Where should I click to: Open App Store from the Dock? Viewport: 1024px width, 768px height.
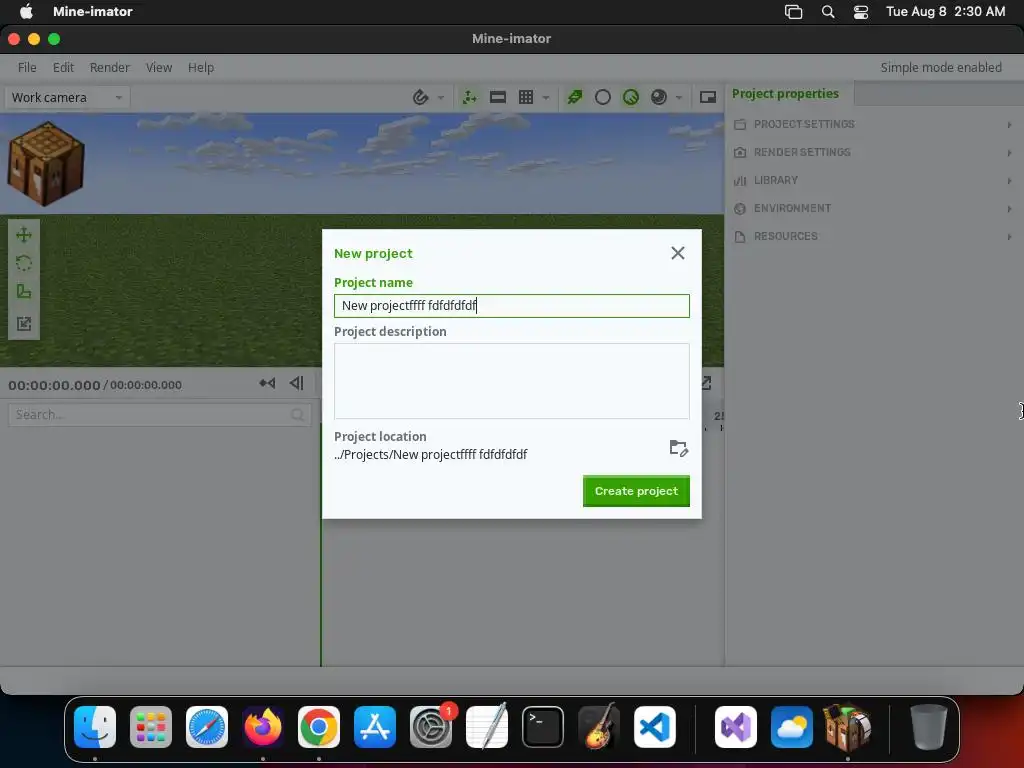click(375, 727)
